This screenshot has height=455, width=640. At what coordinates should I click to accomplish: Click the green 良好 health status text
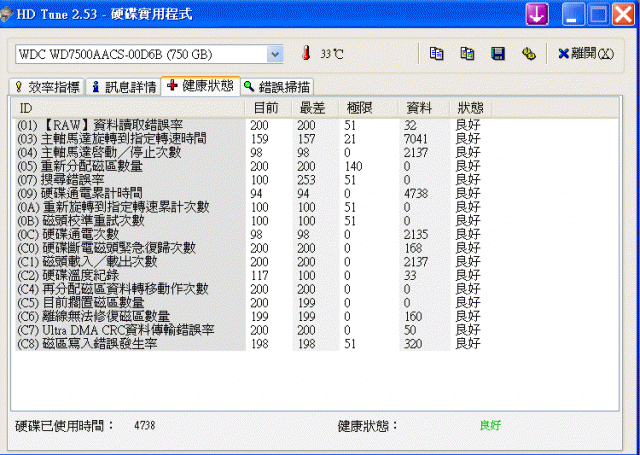tap(490, 425)
